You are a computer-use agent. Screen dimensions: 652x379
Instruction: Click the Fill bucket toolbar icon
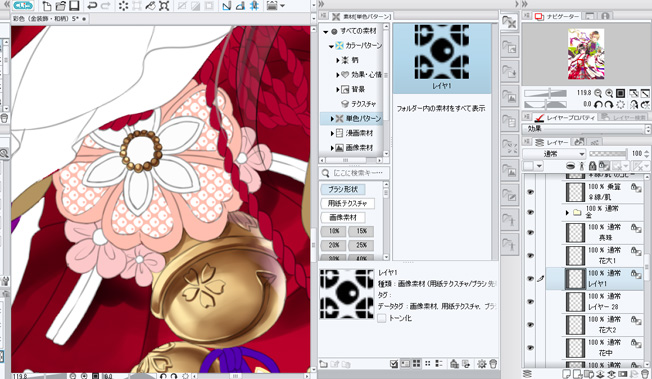[x=150, y=6]
